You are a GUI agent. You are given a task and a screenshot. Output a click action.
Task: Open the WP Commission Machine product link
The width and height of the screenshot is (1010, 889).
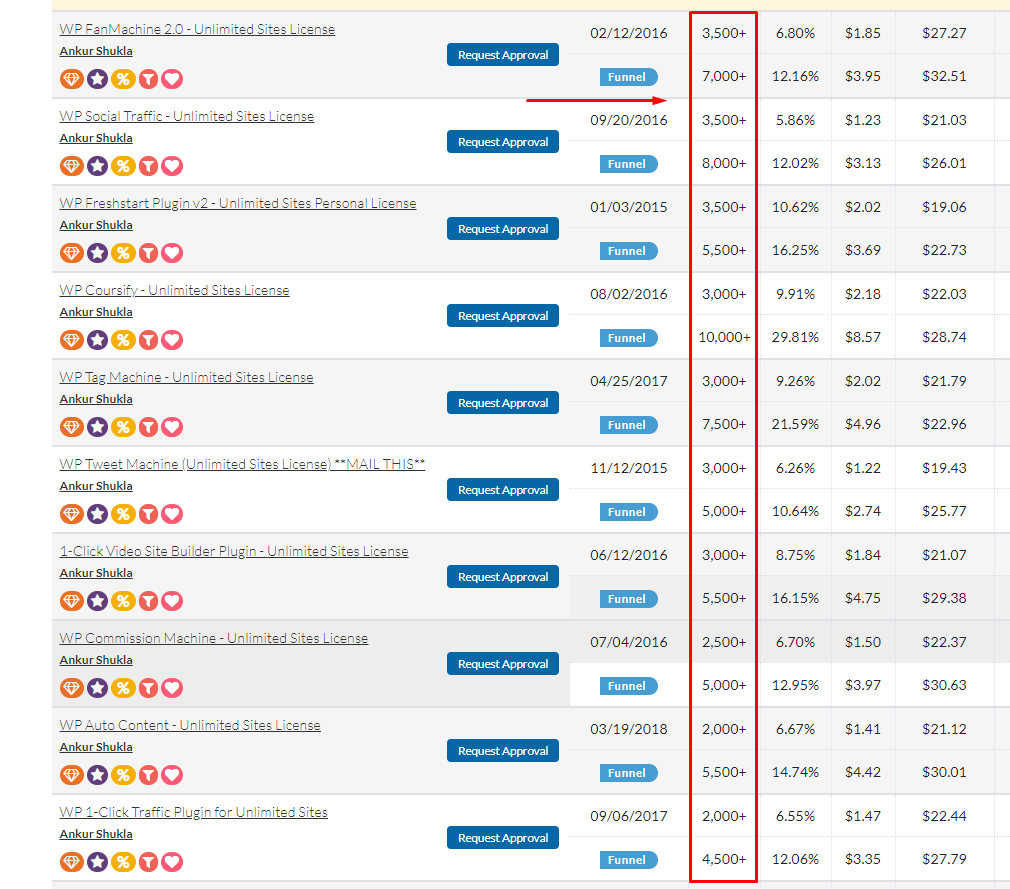point(214,638)
